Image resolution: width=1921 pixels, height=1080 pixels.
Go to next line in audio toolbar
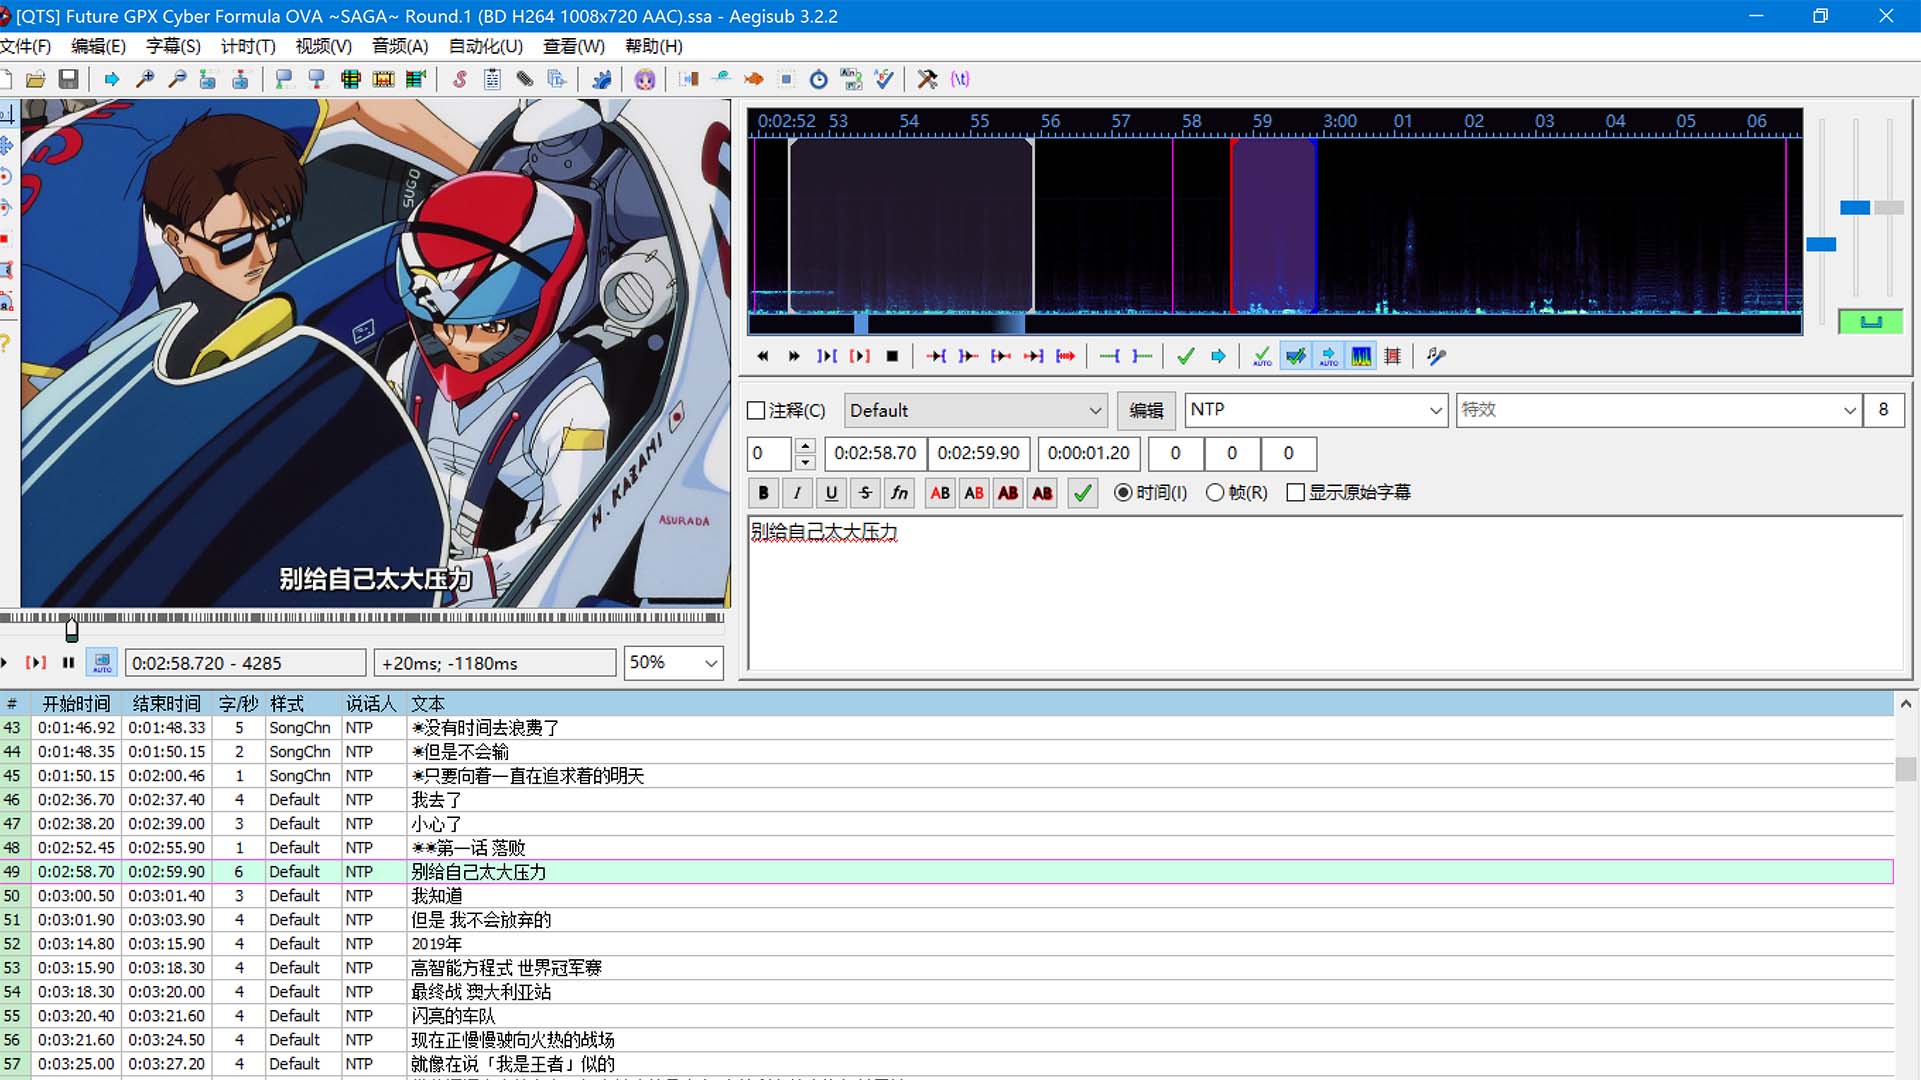(x=794, y=356)
